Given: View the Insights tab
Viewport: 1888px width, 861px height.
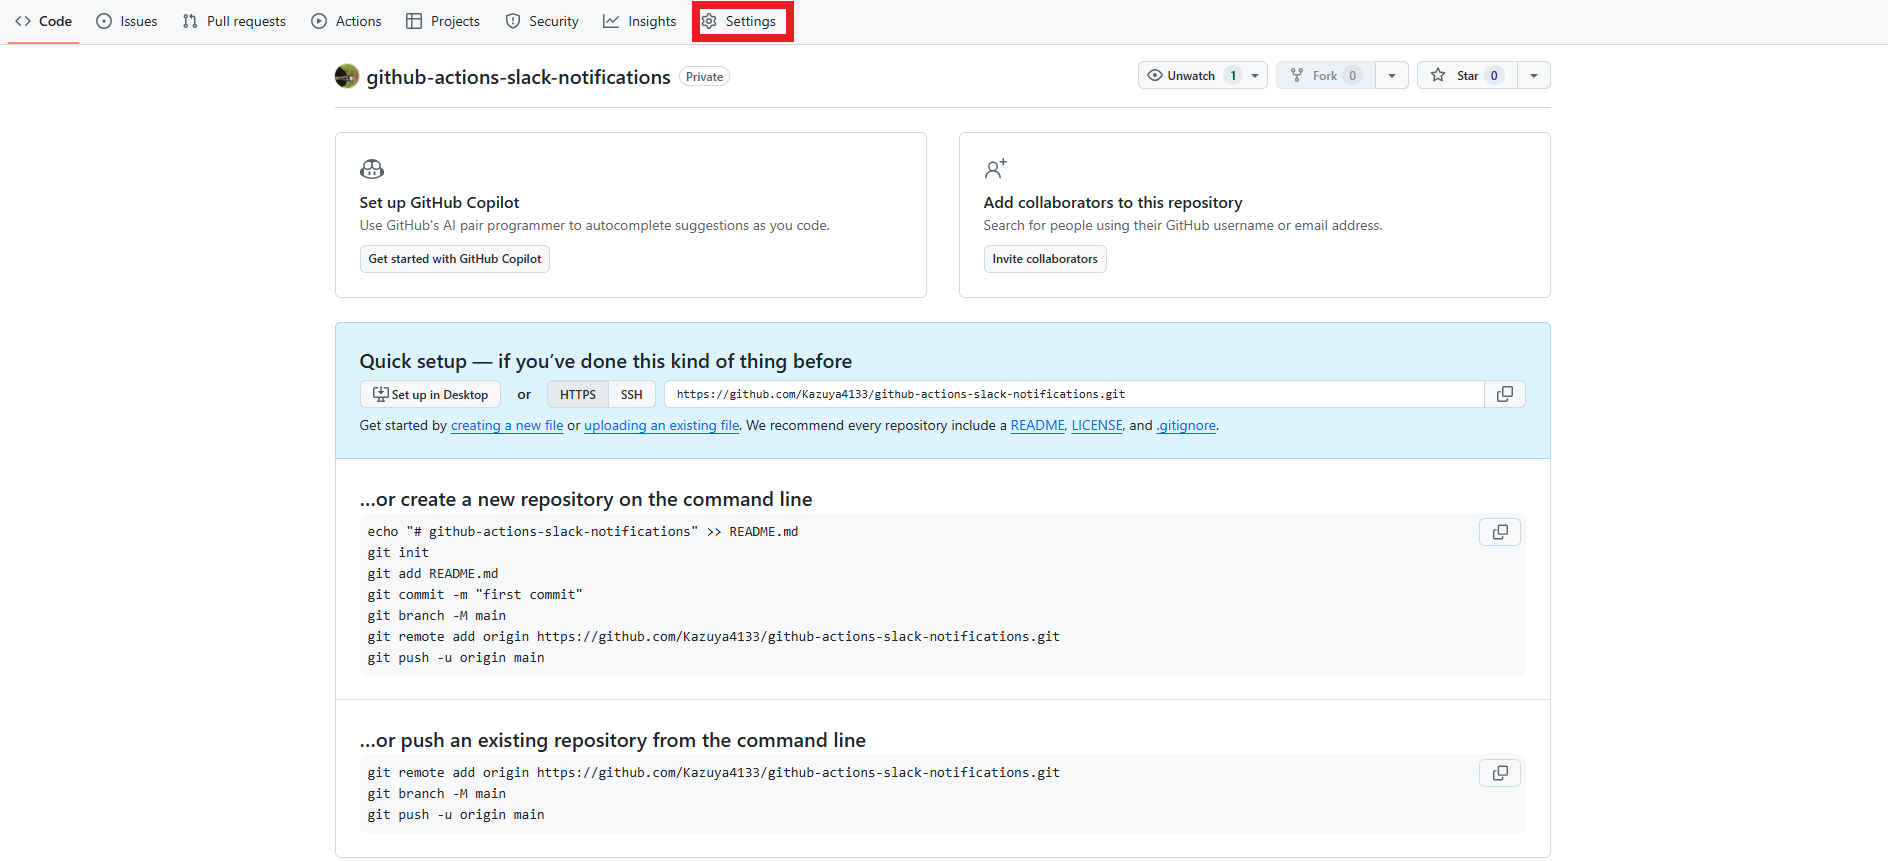Looking at the screenshot, I should click(640, 21).
